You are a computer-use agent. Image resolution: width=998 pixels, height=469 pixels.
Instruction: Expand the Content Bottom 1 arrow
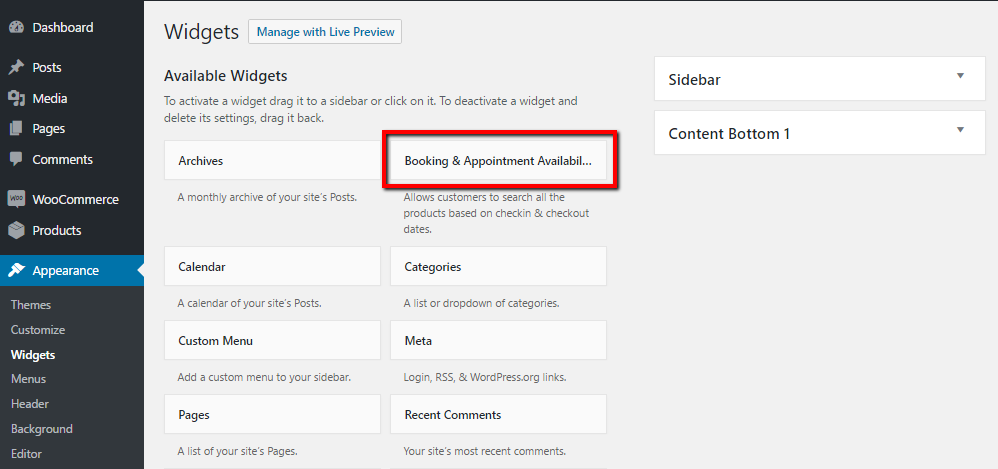[x=960, y=130]
